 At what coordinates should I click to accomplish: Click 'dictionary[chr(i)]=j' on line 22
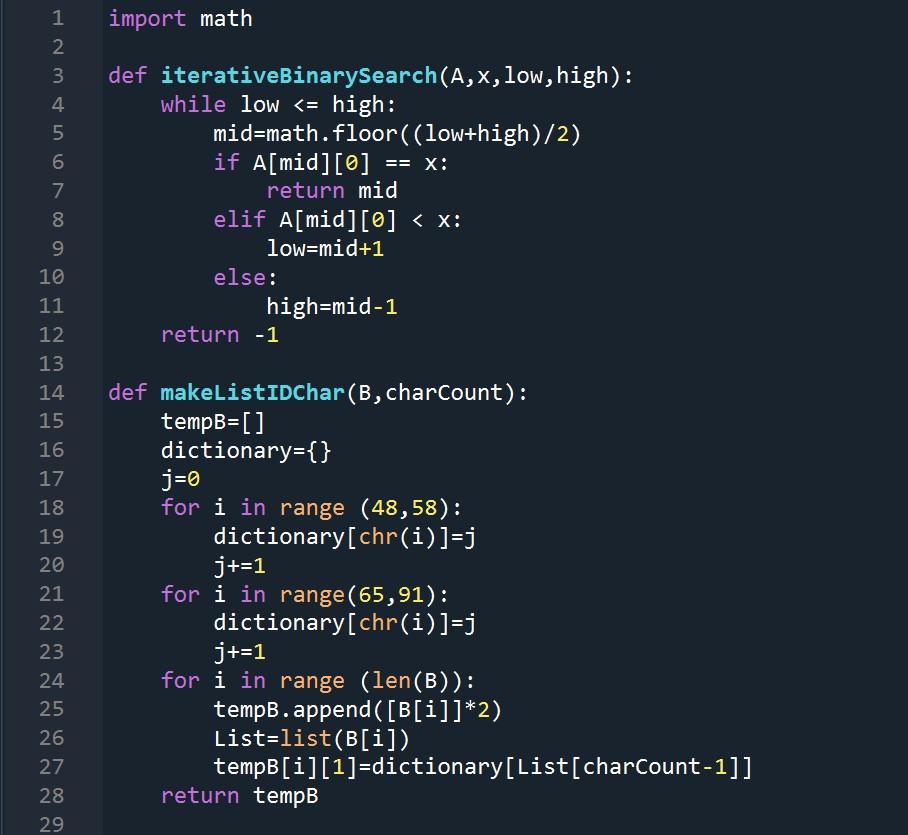coord(345,623)
